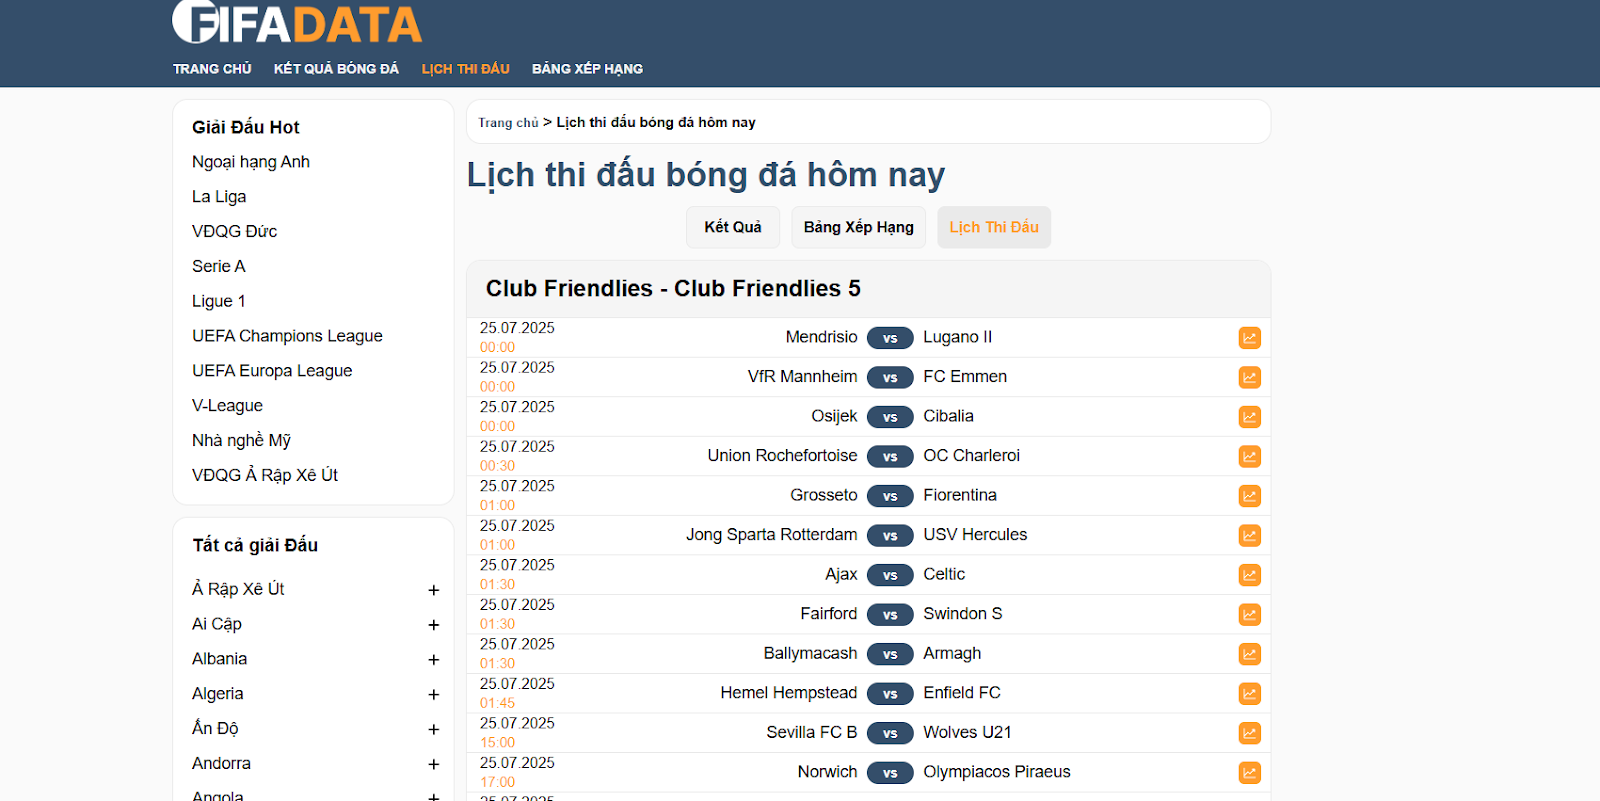Image resolution: width=1600 pixels, height=801 pixels.
Task: Click the VfR Mannheim team name
Action: 802,377
